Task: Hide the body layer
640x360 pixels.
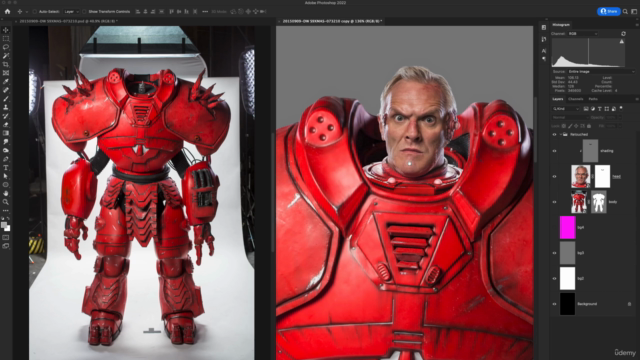Action: [x=554, y=202]
